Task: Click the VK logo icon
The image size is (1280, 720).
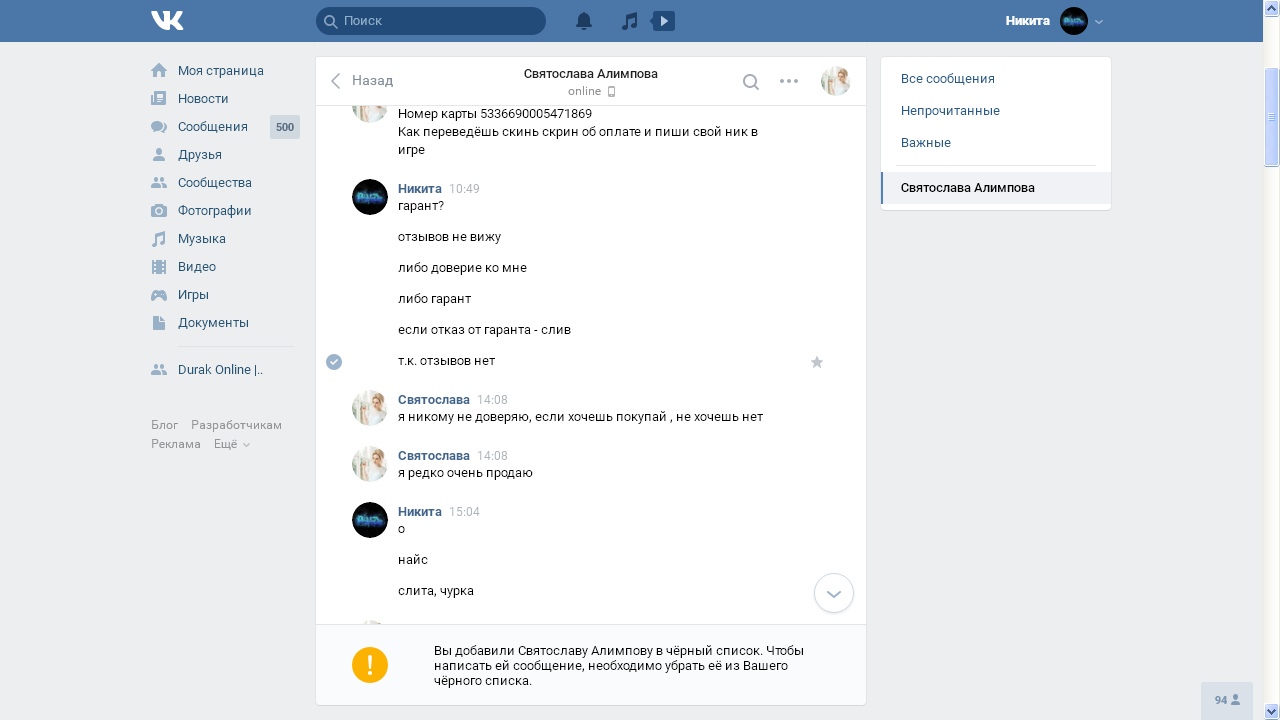Action: pos(167,20)
